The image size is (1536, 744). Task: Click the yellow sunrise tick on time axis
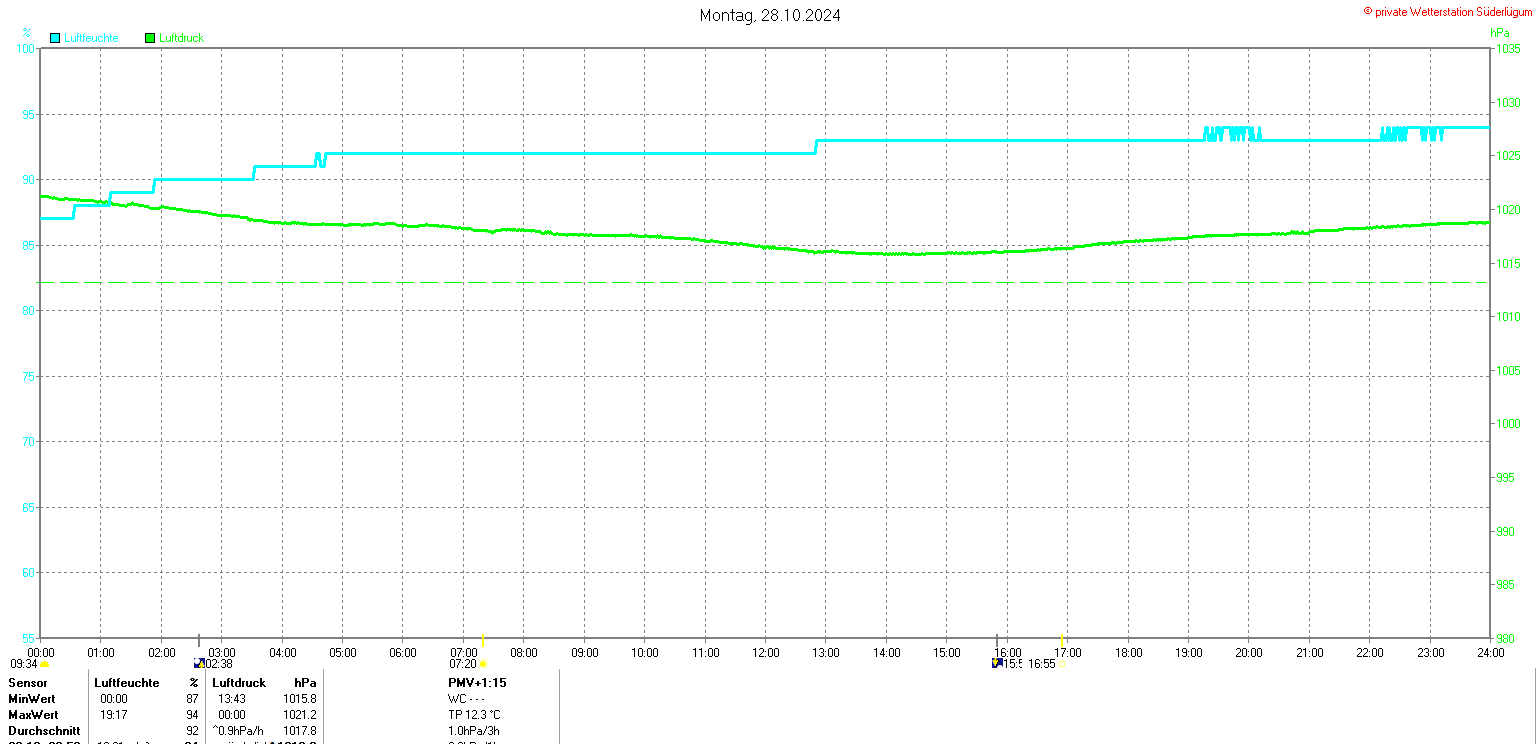(x=483, y=640)
